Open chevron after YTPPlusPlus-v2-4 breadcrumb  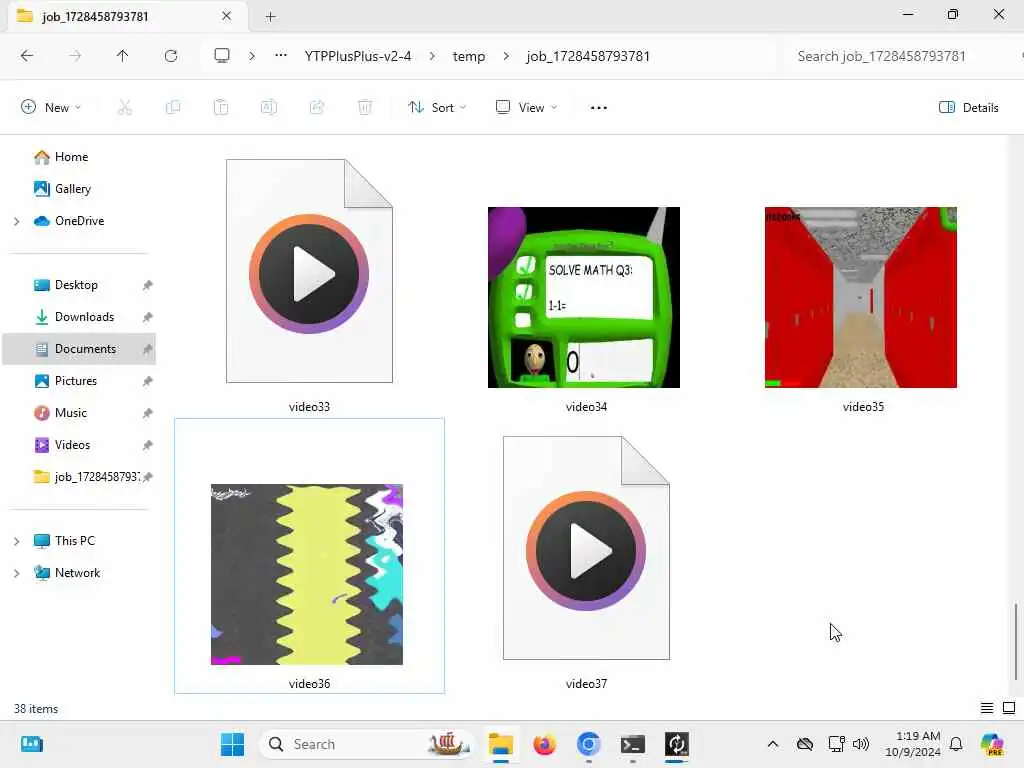[432, 56]
